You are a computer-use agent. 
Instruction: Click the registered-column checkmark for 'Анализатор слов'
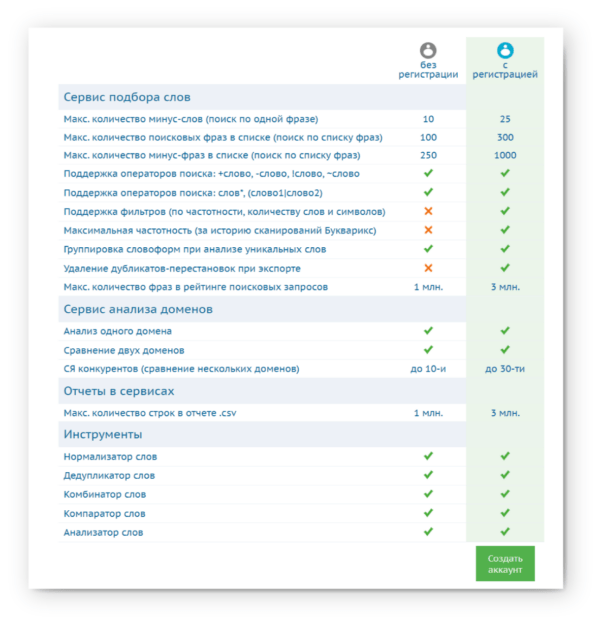coord(505,532)
